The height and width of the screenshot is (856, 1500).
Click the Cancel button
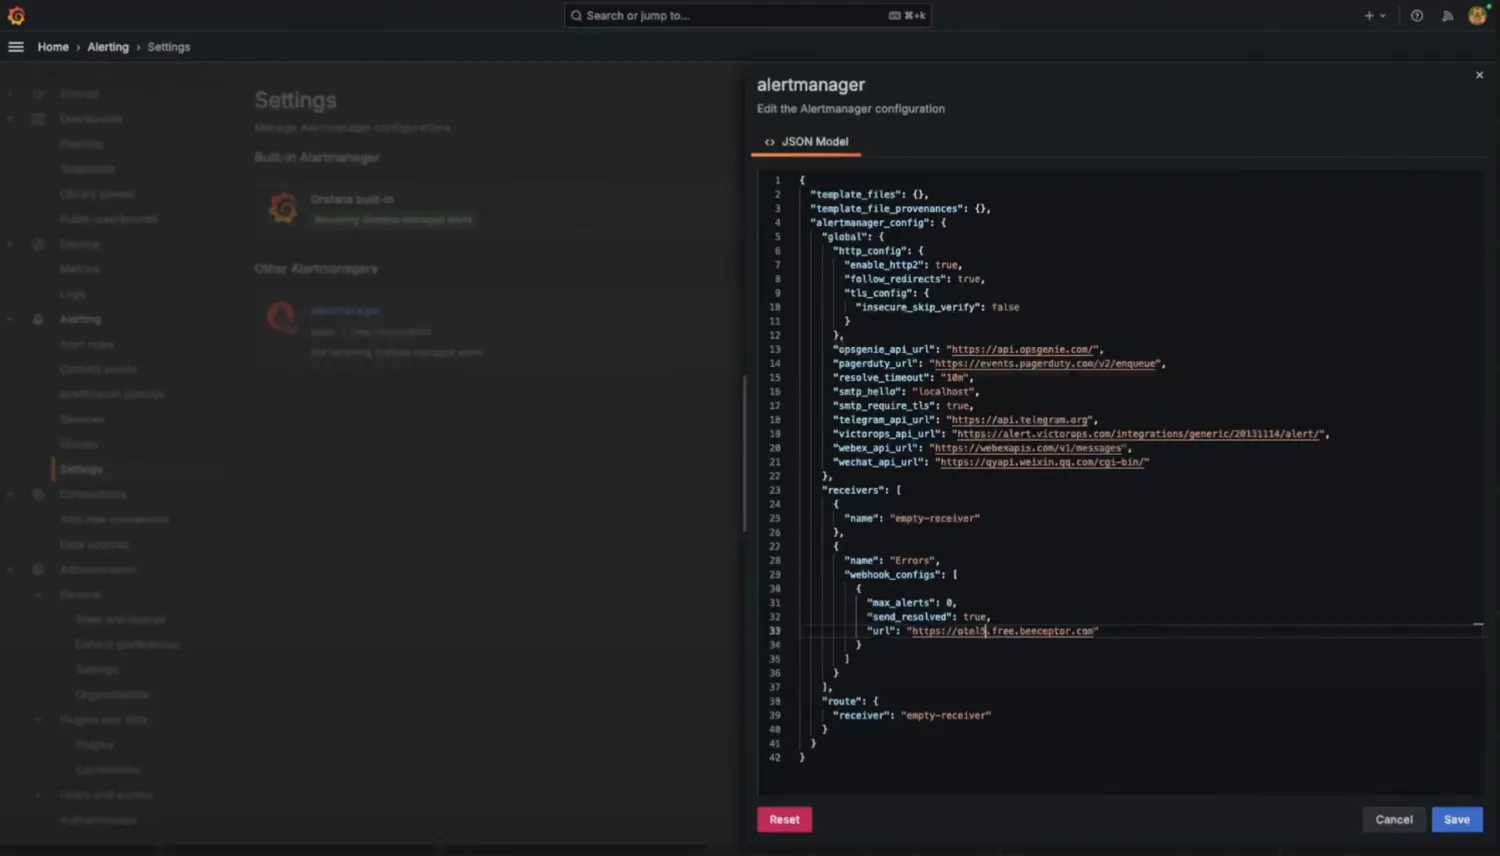pos(1394,819)
